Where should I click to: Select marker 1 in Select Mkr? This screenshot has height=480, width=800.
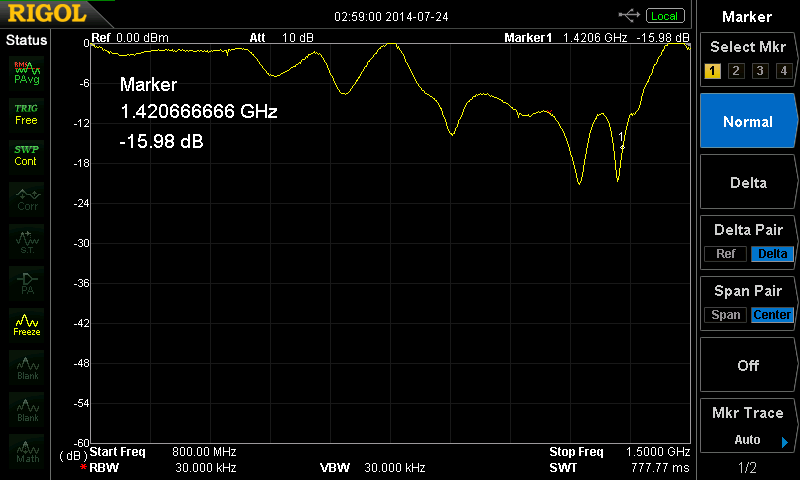[x=712, y=71]
